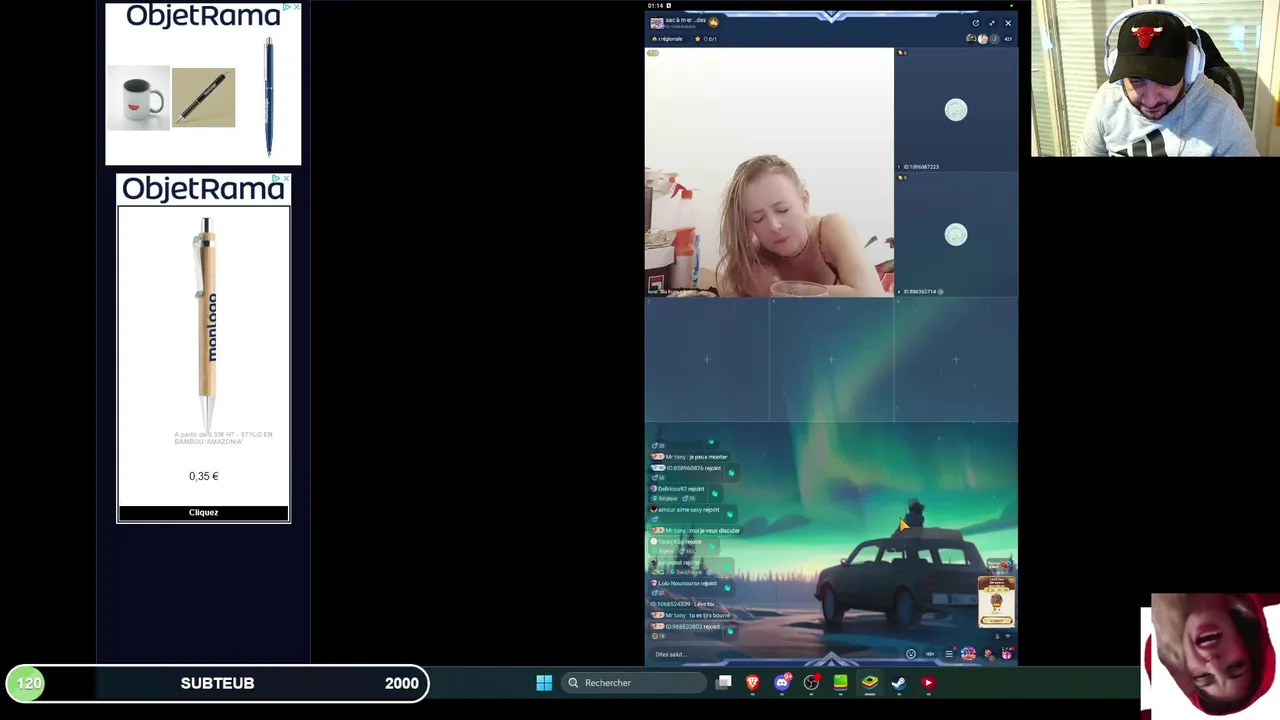Open the second viewer avatar in header
The height and width of the screenshot is (720, 1280).
coord(982,39)
